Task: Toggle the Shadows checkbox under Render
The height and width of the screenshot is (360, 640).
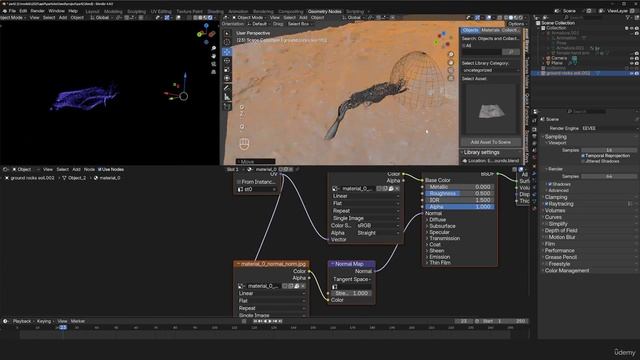Action: tap(550, 184)
